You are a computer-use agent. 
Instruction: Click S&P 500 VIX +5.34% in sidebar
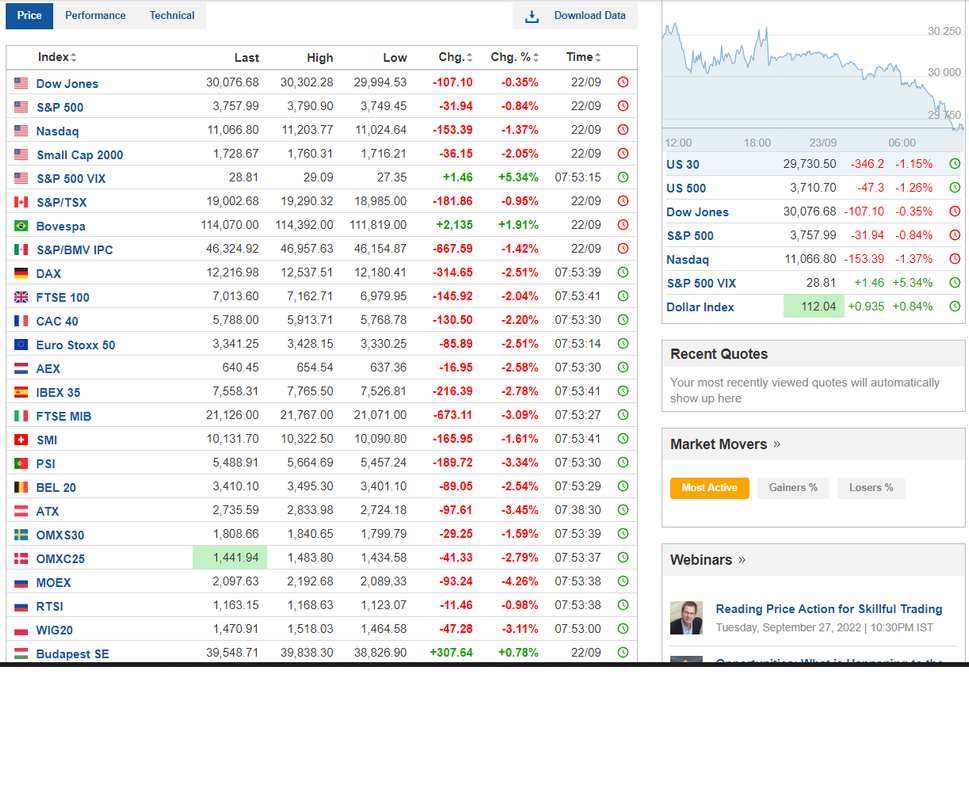pos(913,282)
